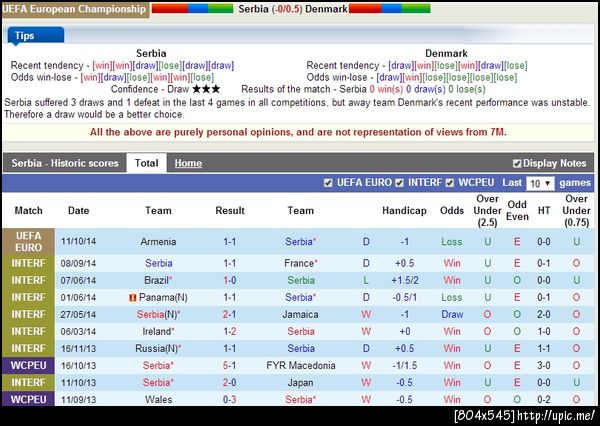
Task: Click the Confidence - Draw star rating
Action: 206,89
